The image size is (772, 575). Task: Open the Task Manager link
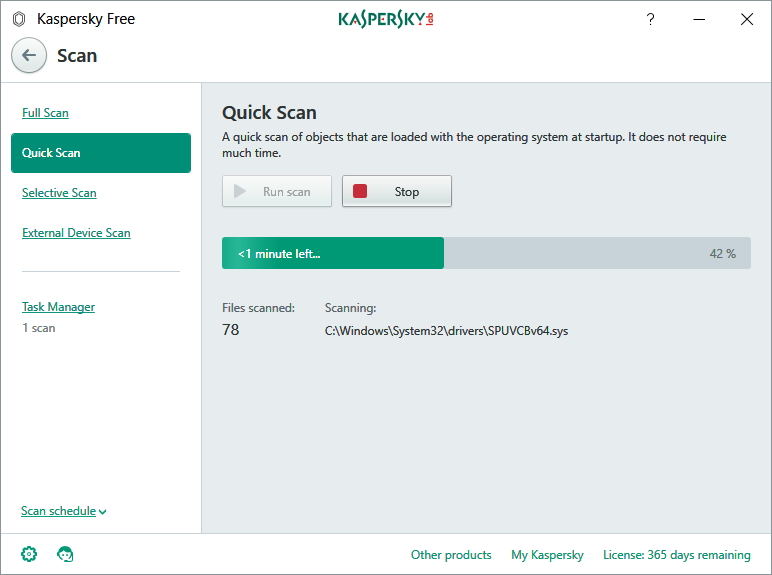click(x=59, y=307)
